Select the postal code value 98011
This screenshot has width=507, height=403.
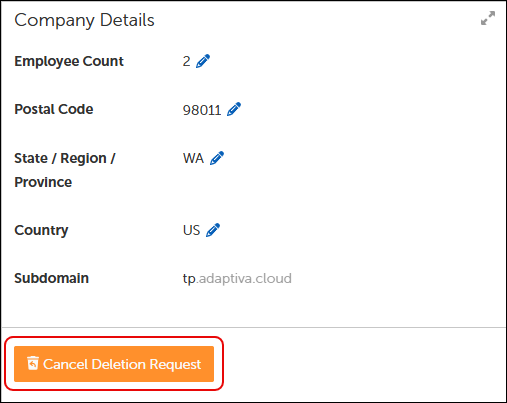pos(202,110)
